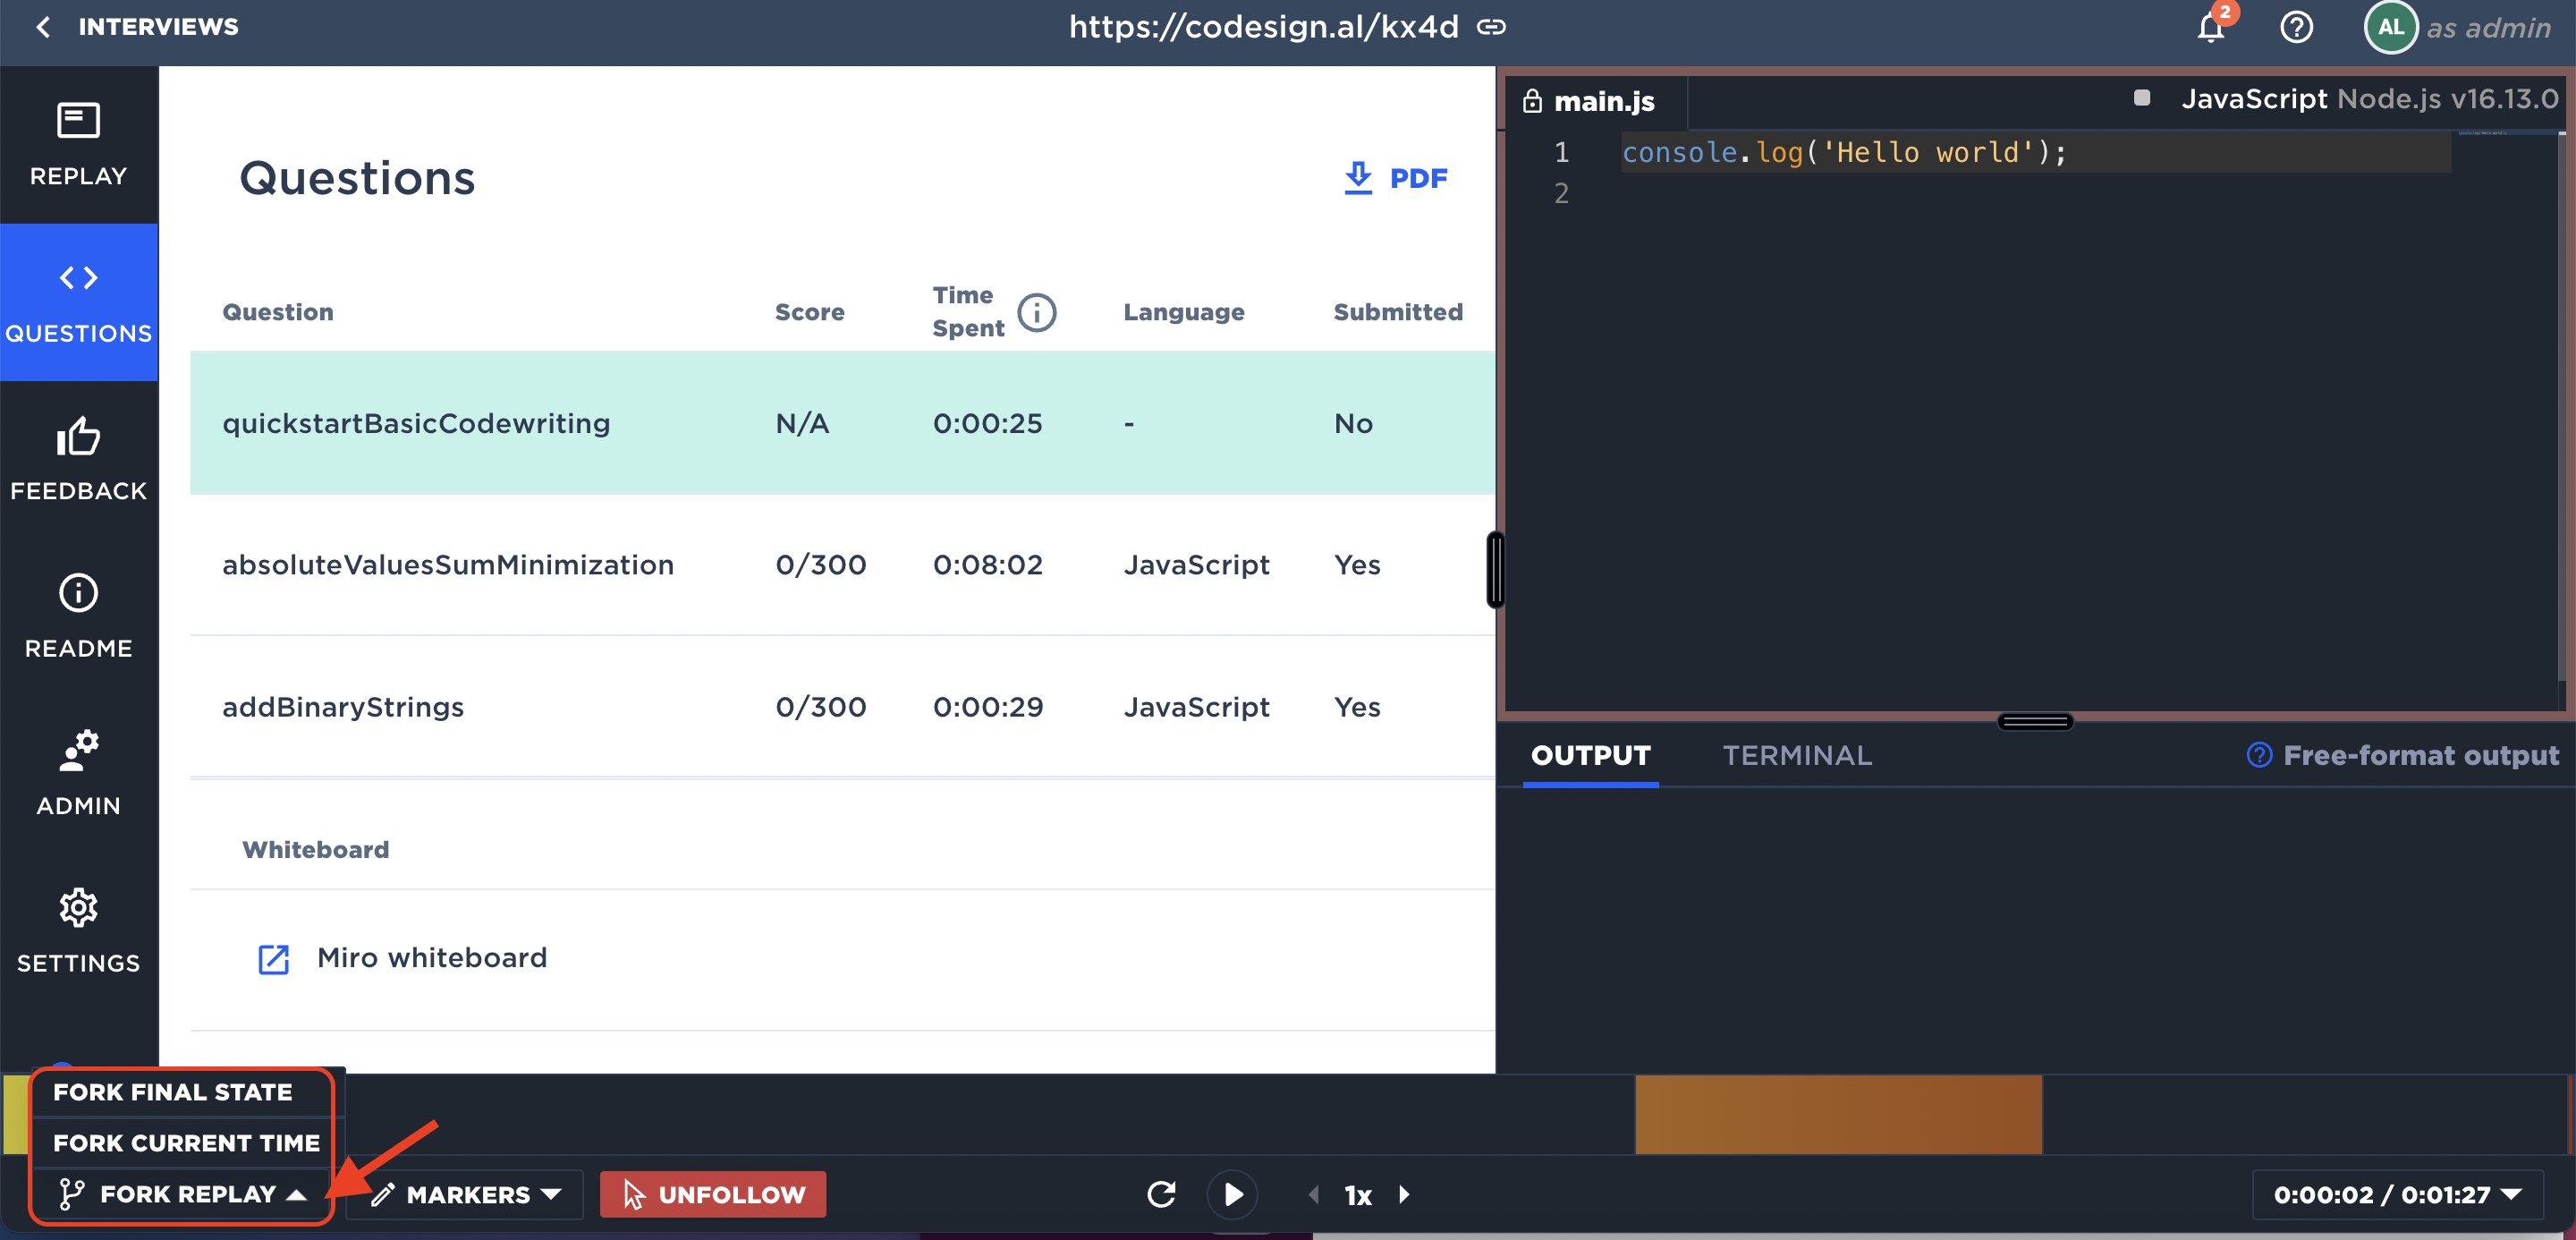This screenshot has height=1240, width=2576.
Task: Show Time Spent info tooltip icon
Action: (x=1037, y=312)
